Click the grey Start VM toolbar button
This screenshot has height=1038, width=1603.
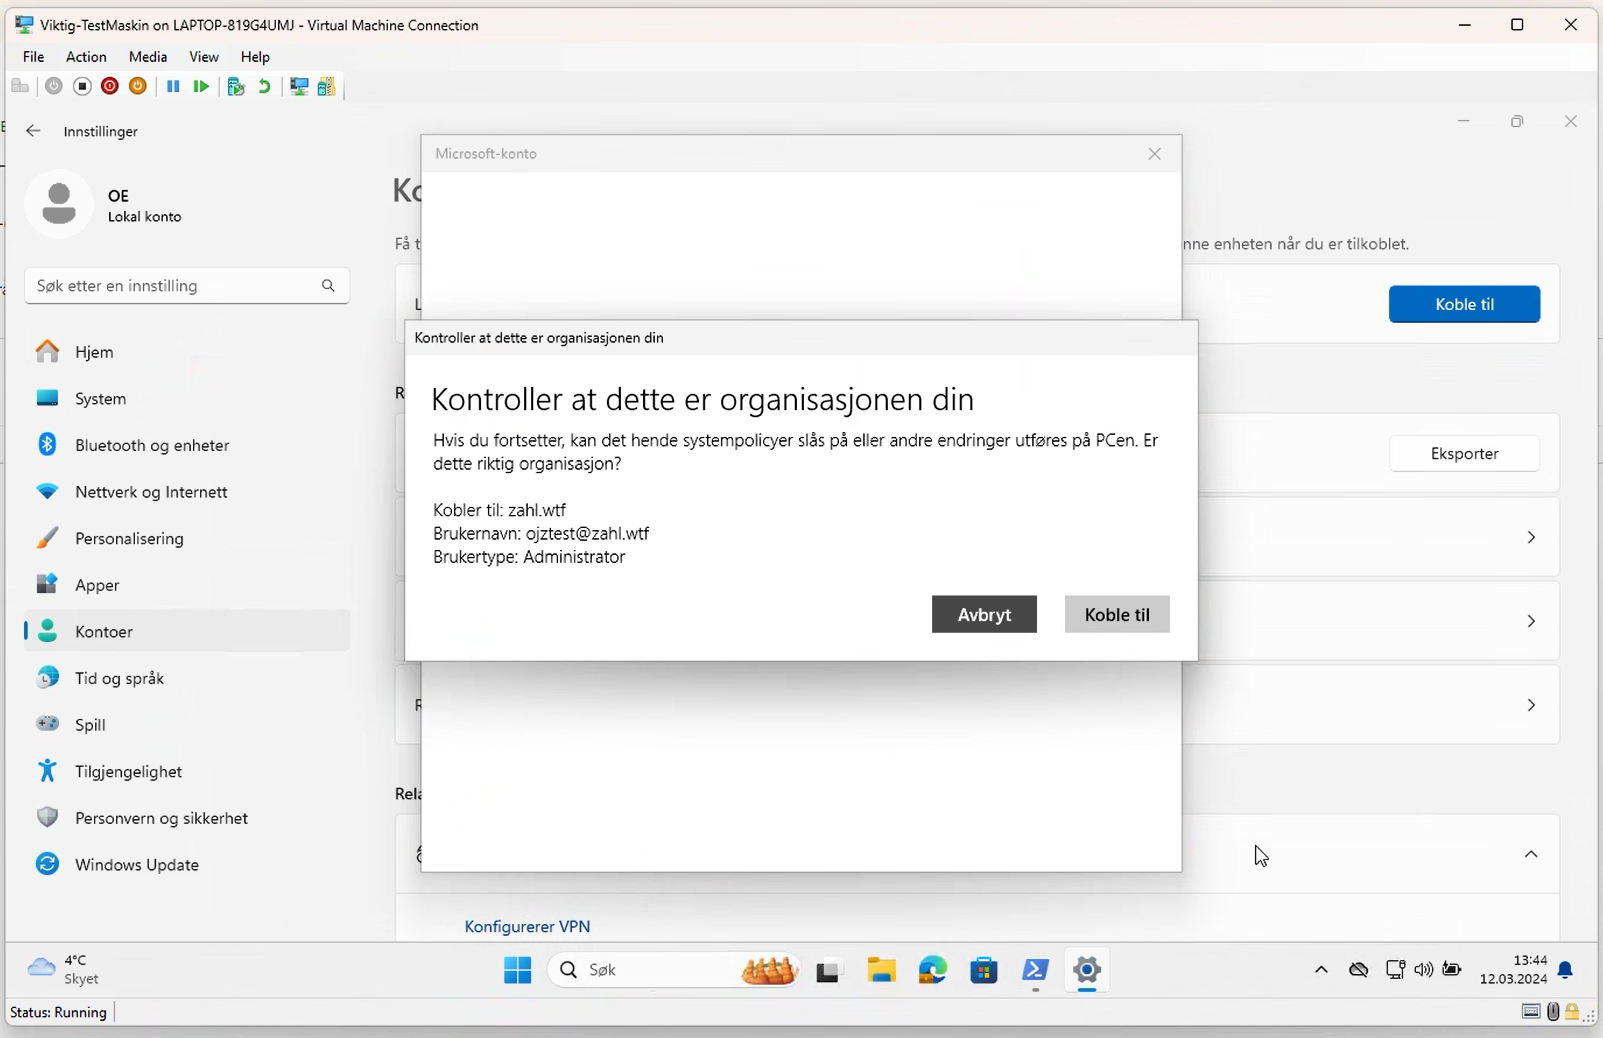(x=54, y=87)
